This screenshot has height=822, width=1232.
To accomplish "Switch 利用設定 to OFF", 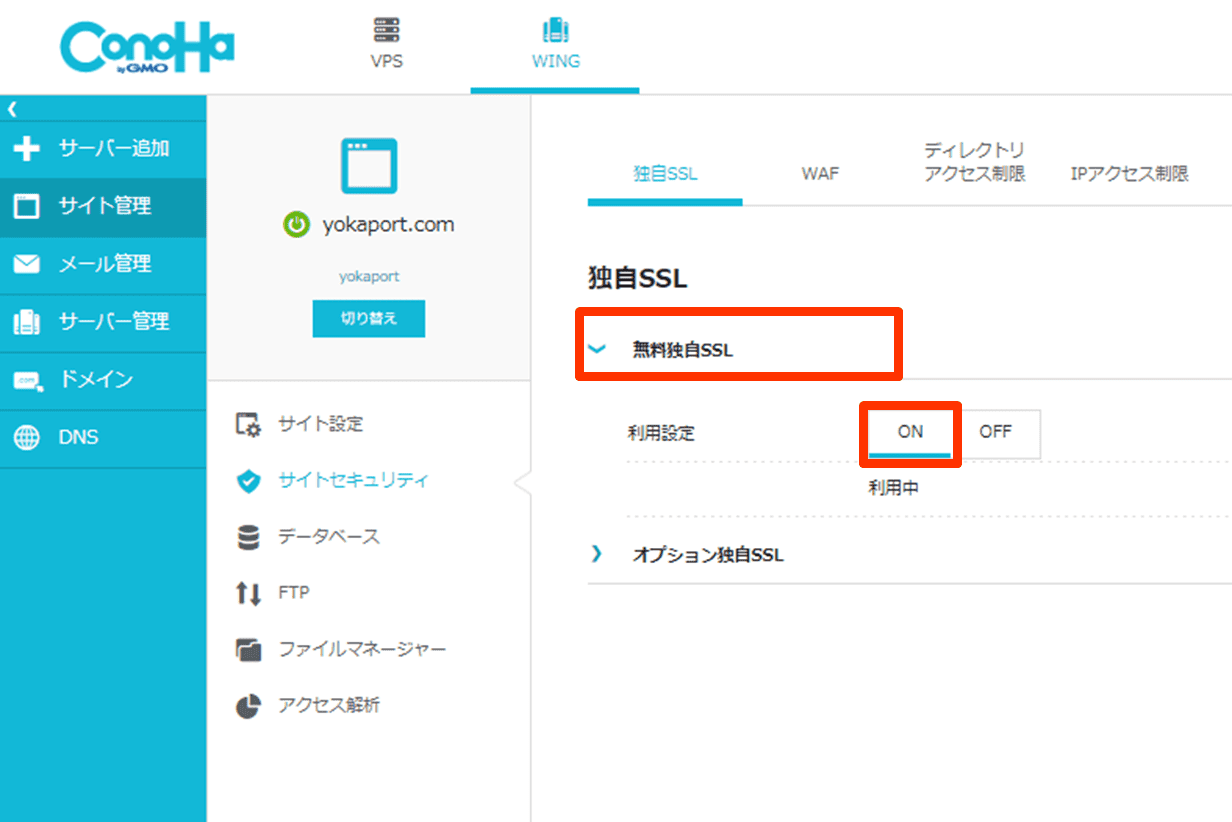I will click(995, 433).
